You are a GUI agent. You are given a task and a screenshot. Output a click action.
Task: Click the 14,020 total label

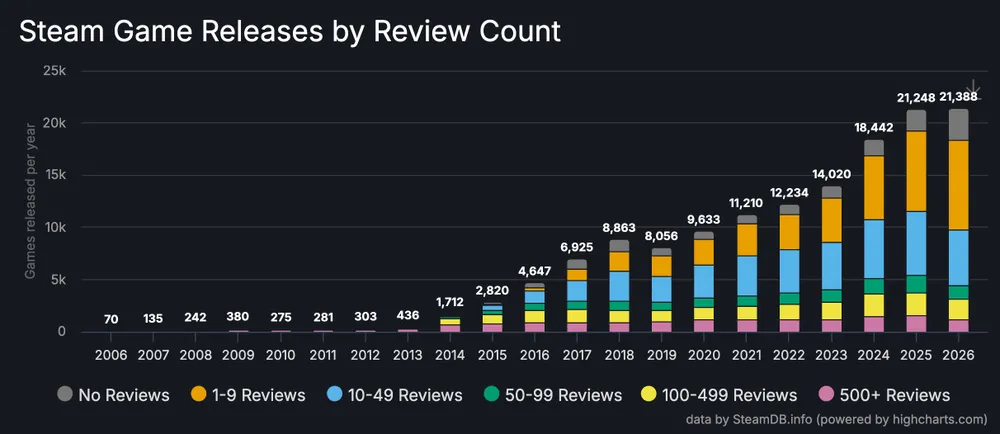(832, 174)
